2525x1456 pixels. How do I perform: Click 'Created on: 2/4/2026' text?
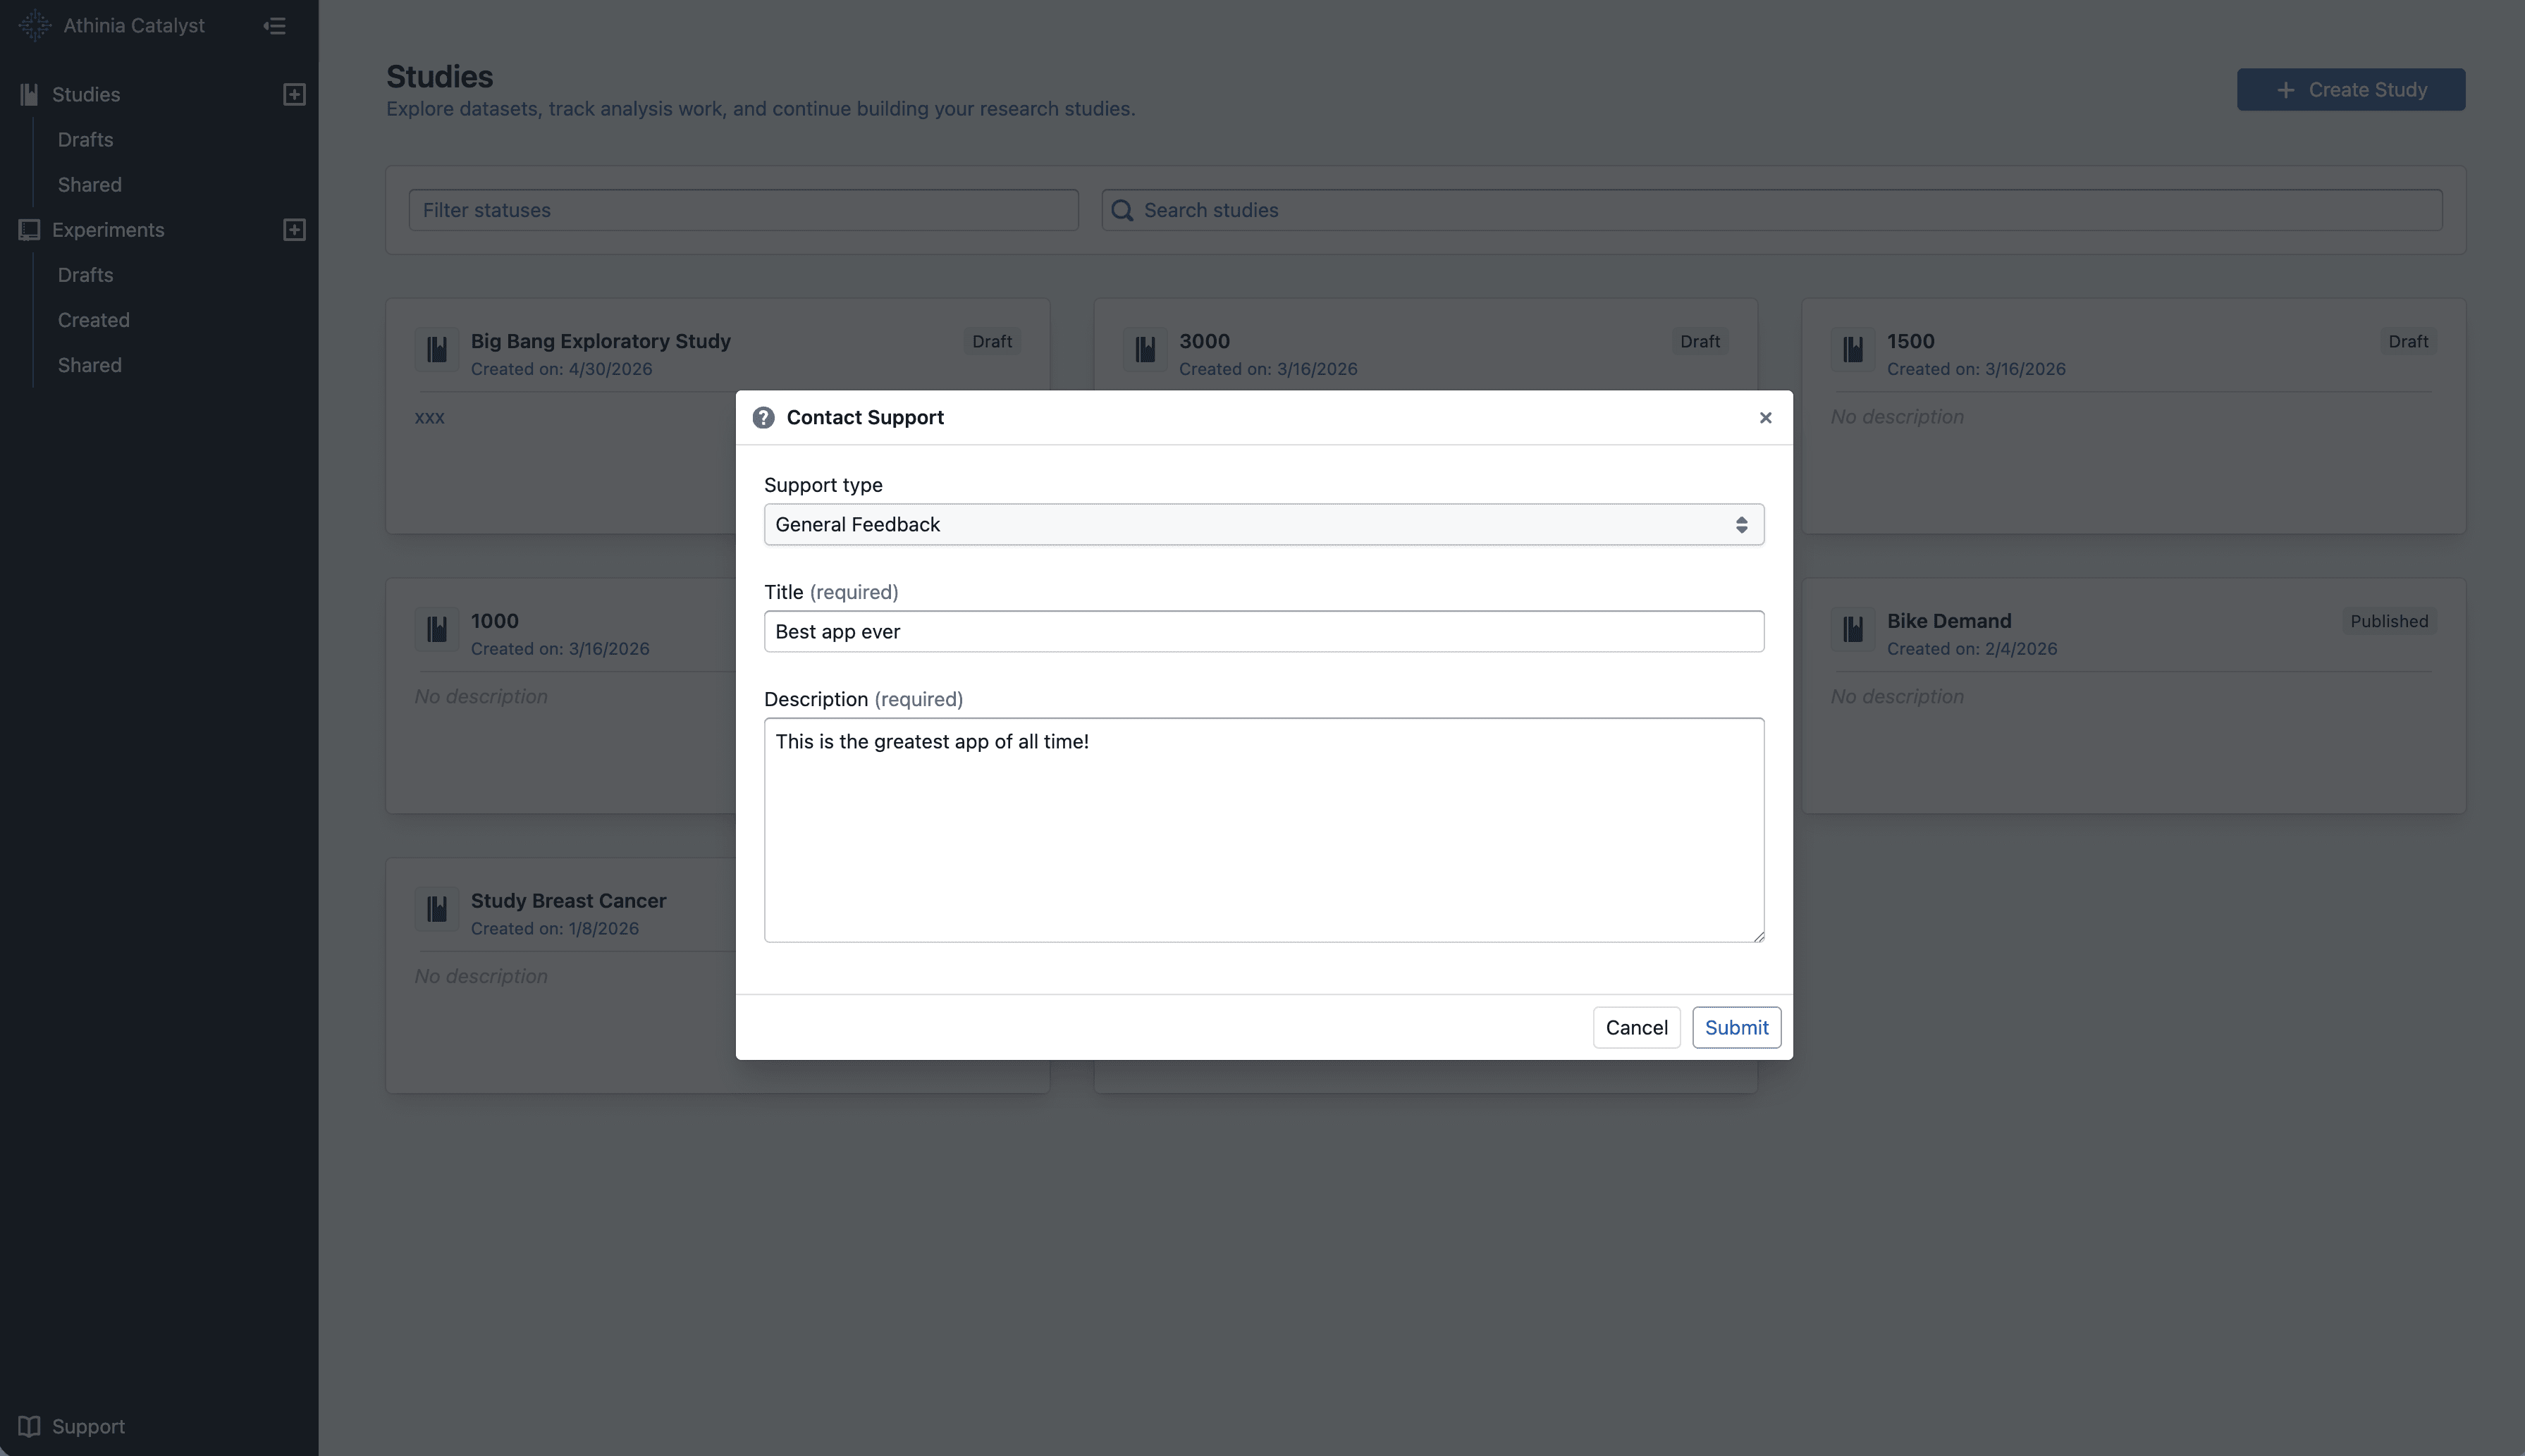[x=1971, y=649]
